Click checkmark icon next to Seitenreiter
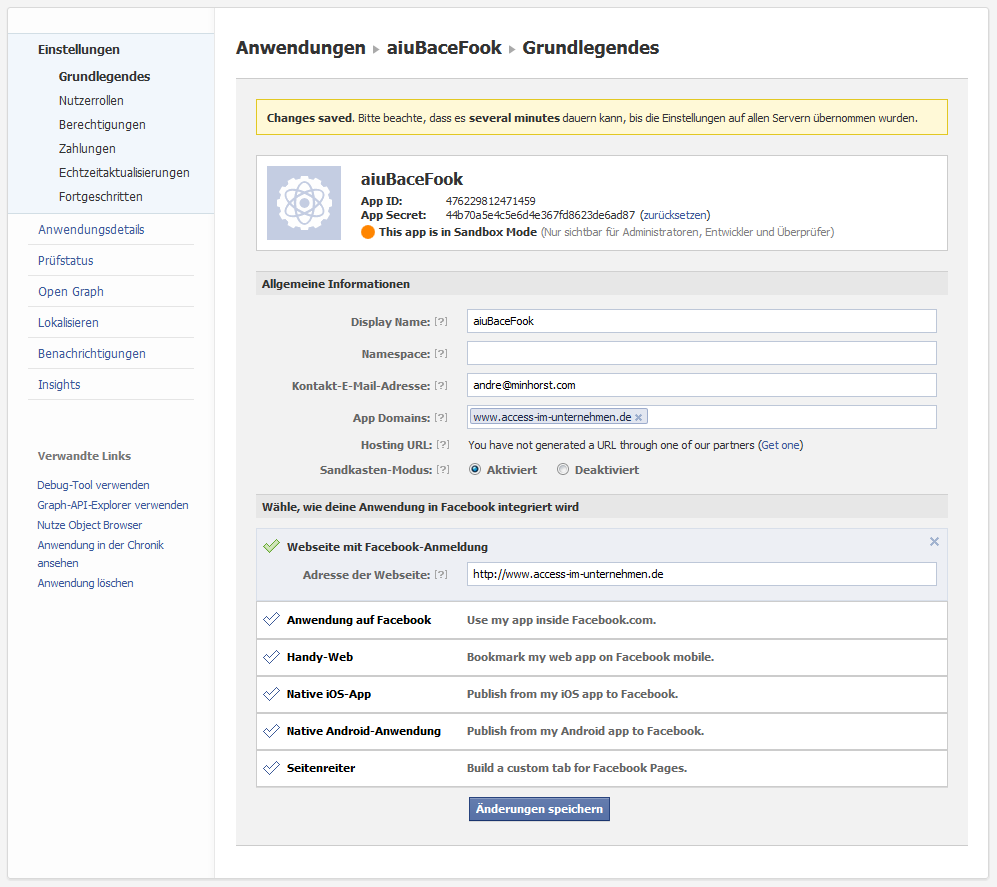This screenshot has height=887, width=997. point(272,767)
